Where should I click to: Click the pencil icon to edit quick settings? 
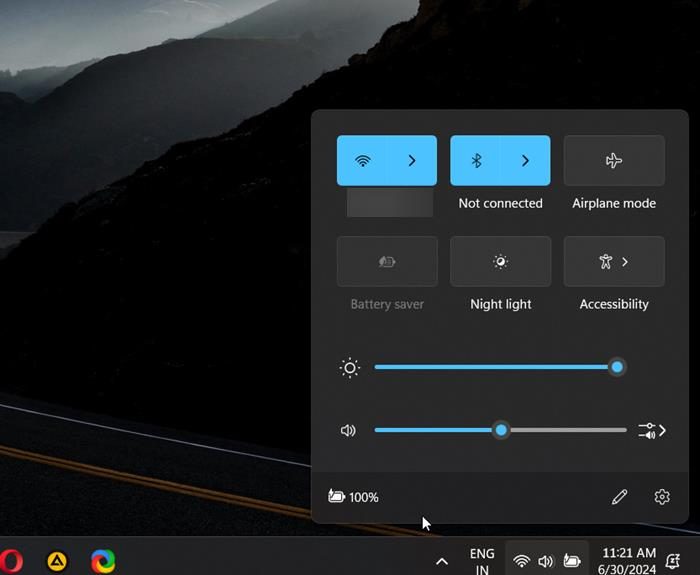[619, 497]
